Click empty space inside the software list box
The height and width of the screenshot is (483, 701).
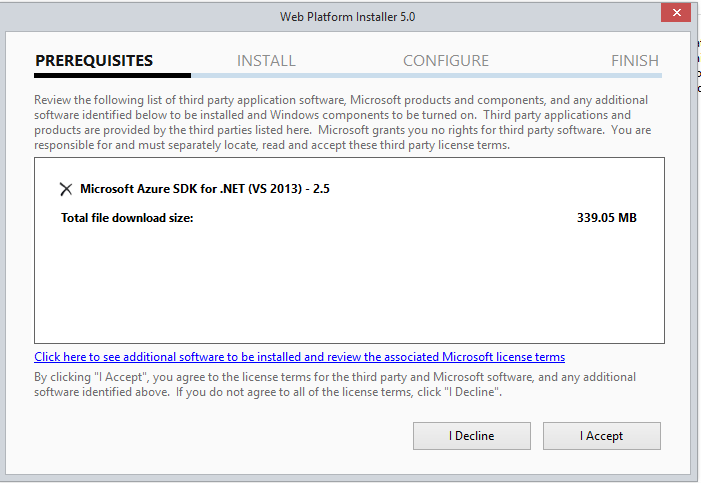click(x=349, y=290)
